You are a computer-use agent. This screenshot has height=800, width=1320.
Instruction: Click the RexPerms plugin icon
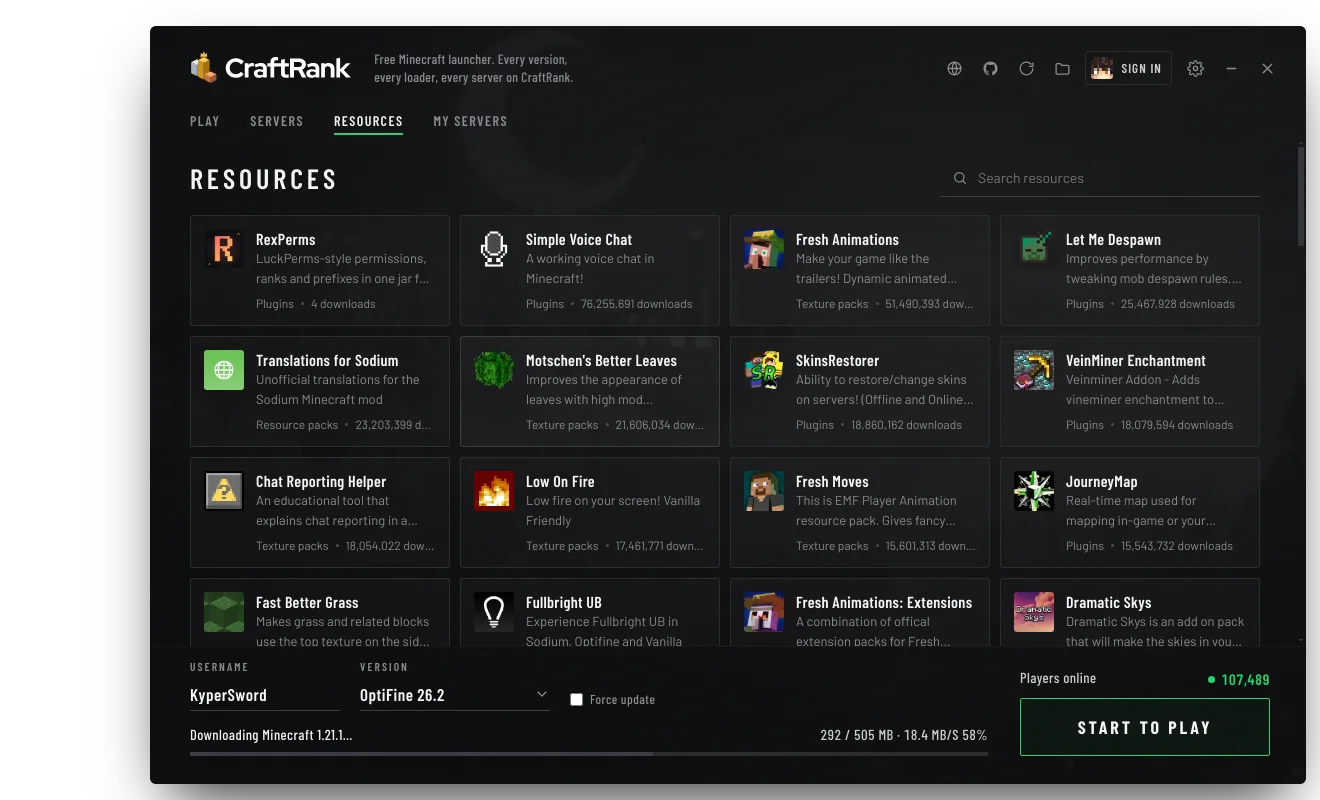point(224,249)
